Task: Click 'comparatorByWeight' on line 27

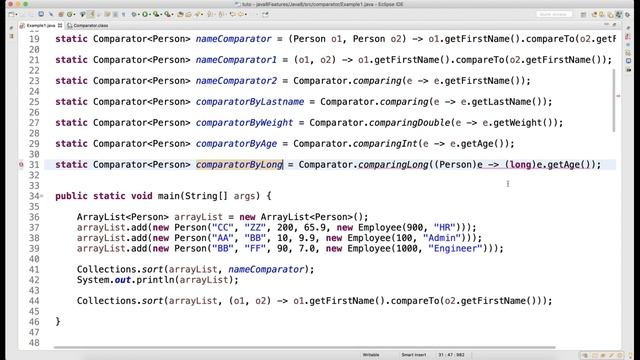Action: pos(244,122)
